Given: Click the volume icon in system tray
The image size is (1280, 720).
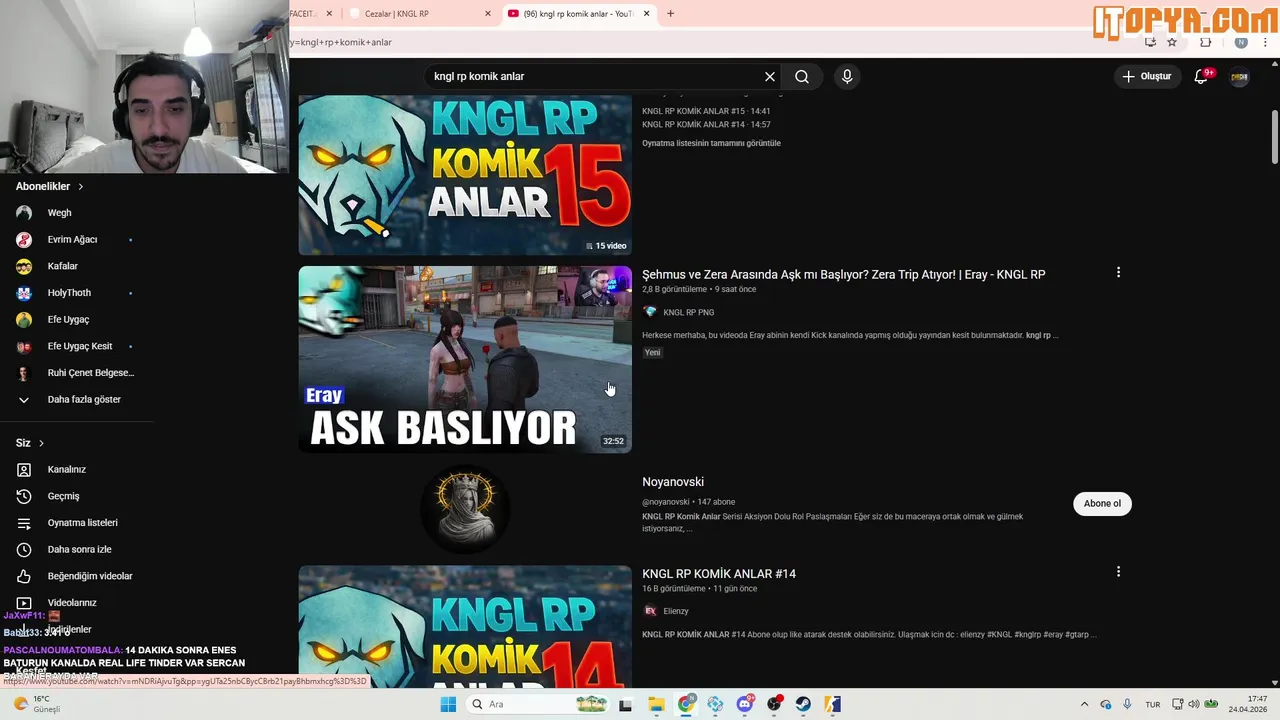Looking at the screenshot, I should [x=1193, y=704].
